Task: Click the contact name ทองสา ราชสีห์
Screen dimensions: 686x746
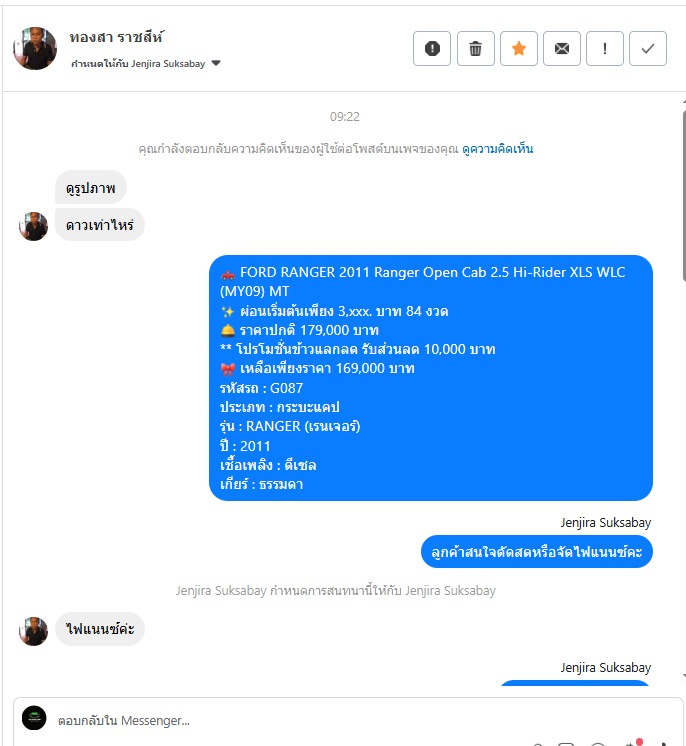Action: [117, 37]
